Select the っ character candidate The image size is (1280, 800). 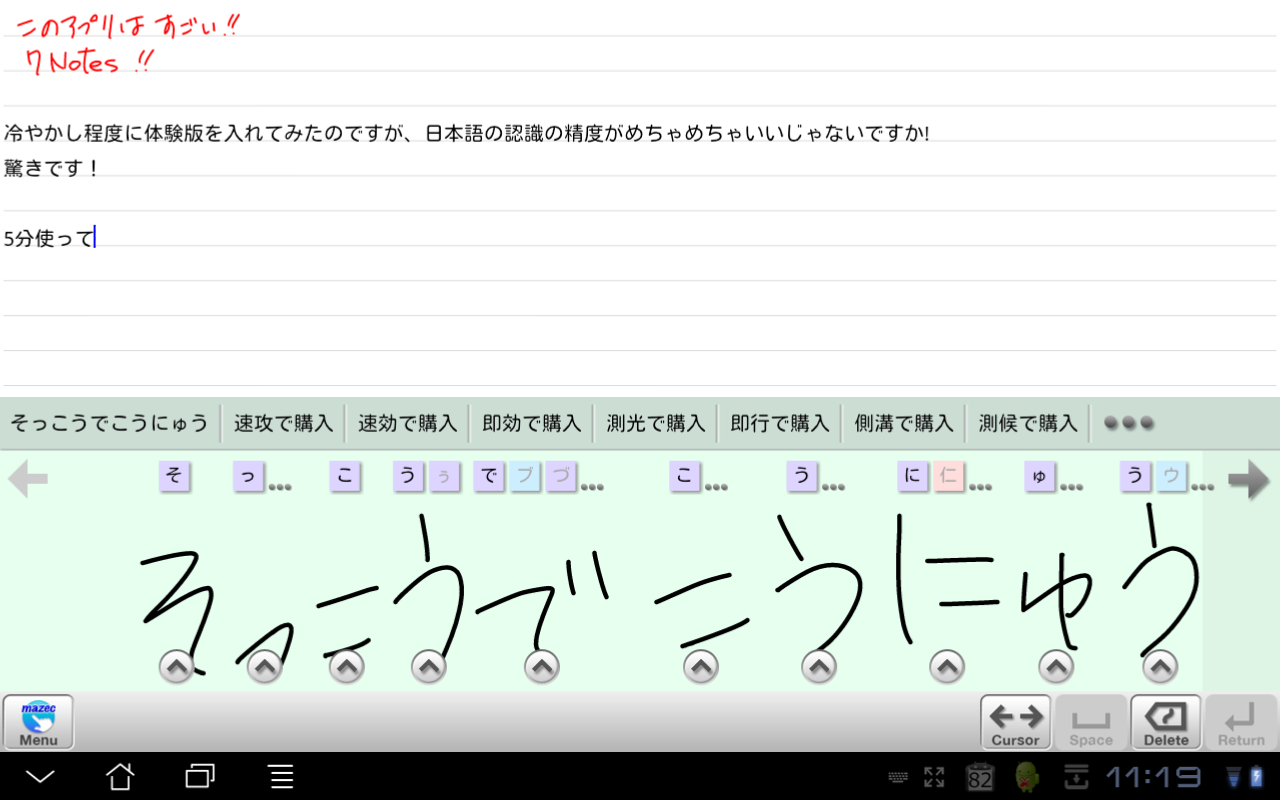[249, 476]
